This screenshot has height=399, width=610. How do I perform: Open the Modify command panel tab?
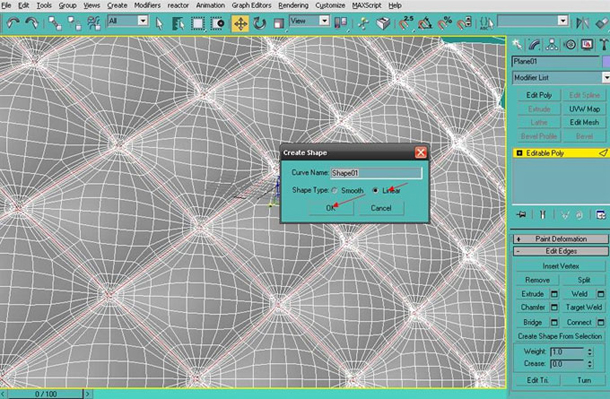[x=535, y=45]
